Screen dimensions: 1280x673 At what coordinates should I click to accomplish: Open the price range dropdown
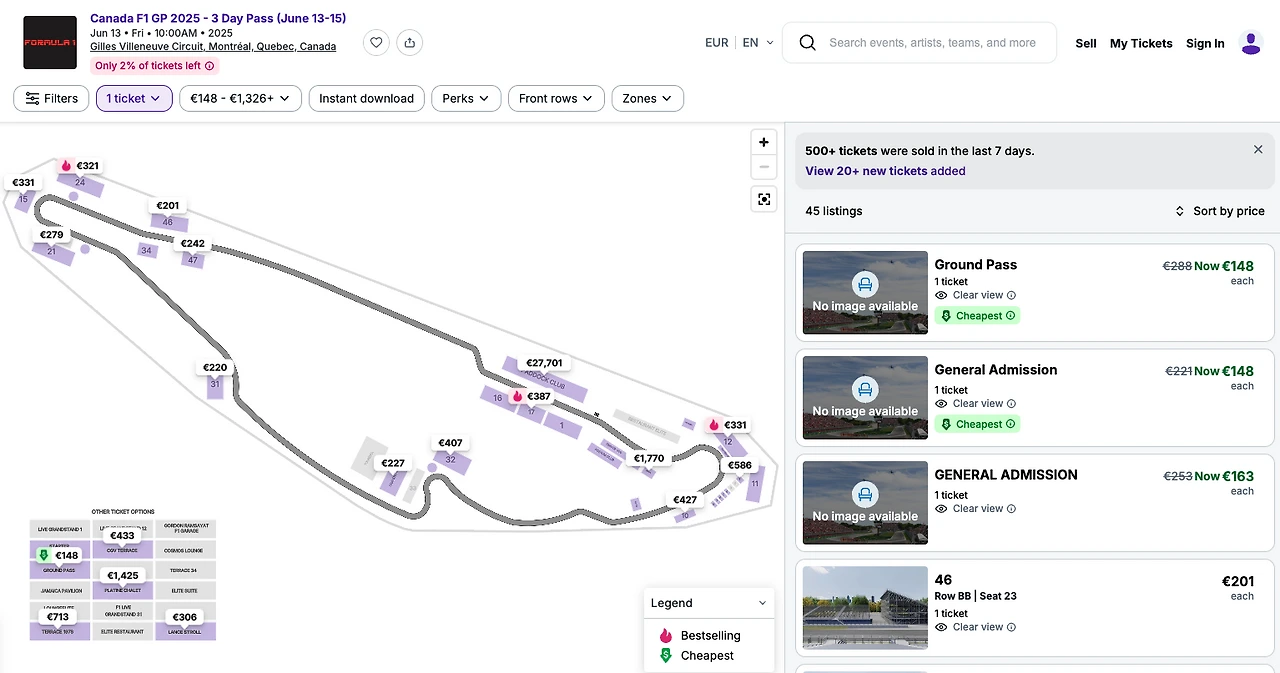click(240, 98)
